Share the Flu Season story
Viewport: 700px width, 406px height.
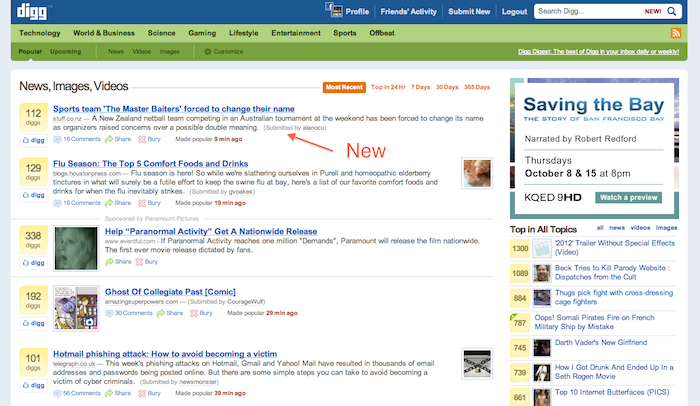118,203
